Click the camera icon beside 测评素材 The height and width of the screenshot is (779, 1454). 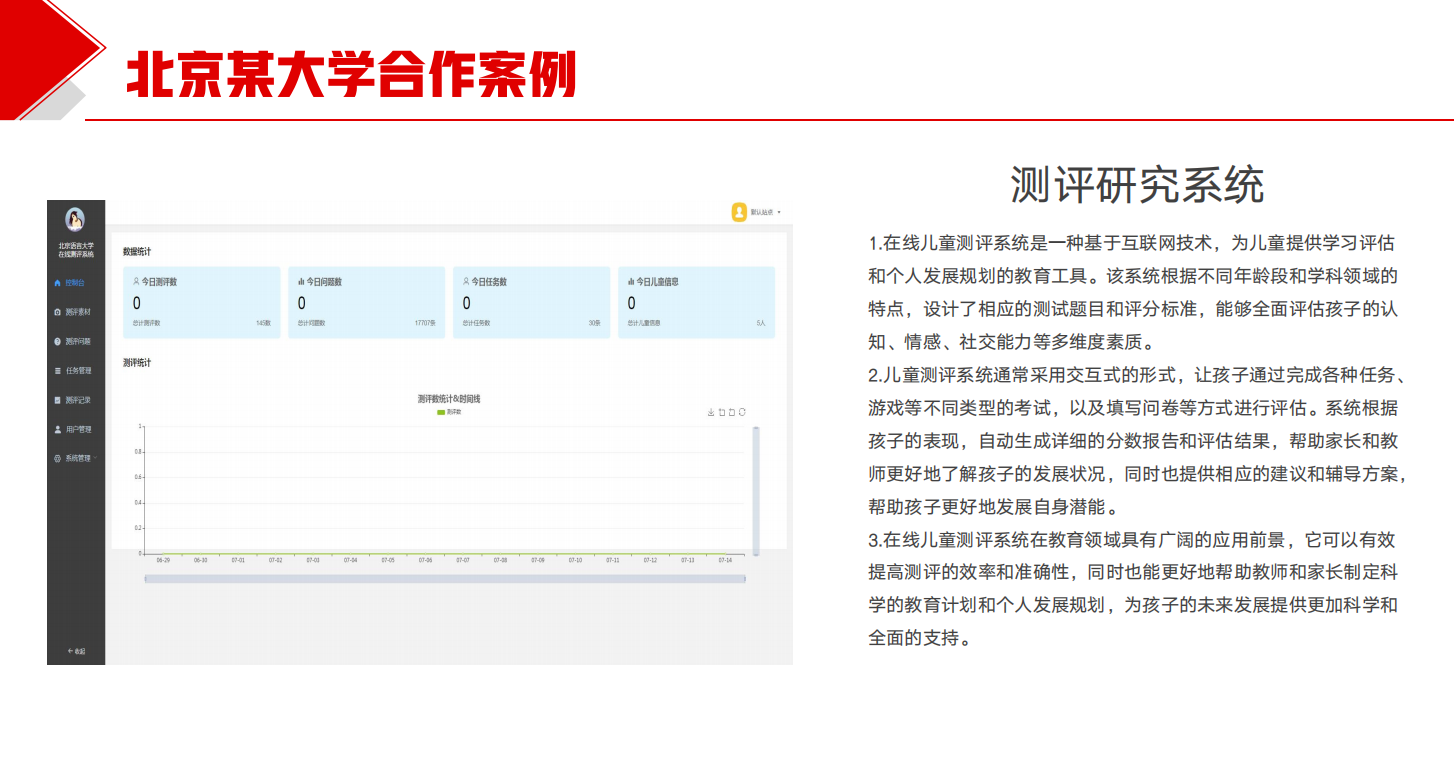(x=57, y=312)
